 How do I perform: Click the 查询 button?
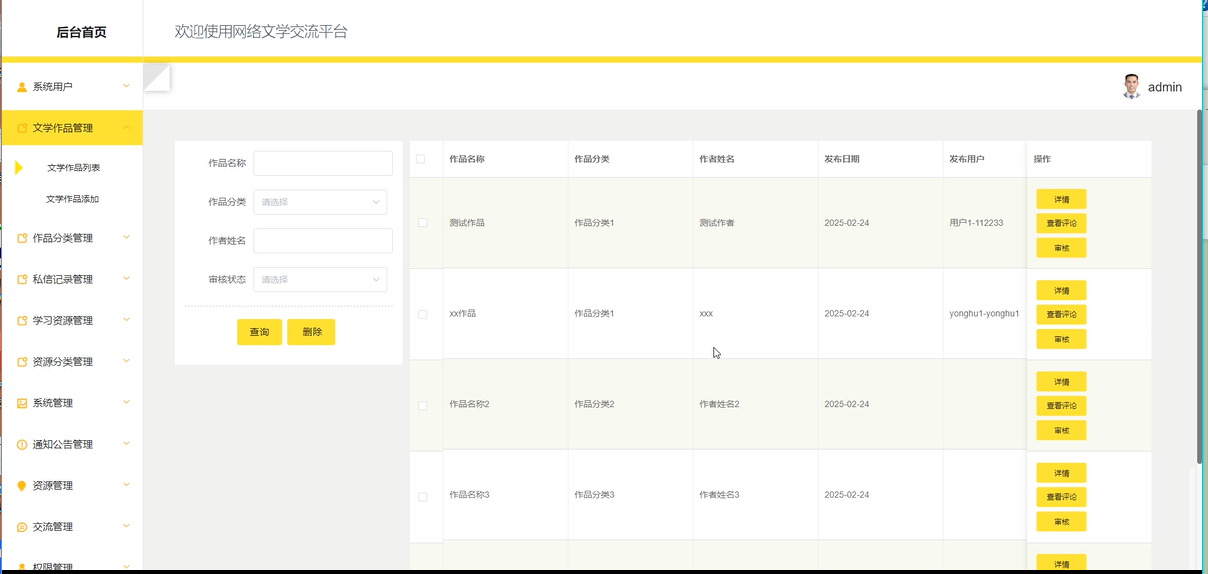coord(259,332)
